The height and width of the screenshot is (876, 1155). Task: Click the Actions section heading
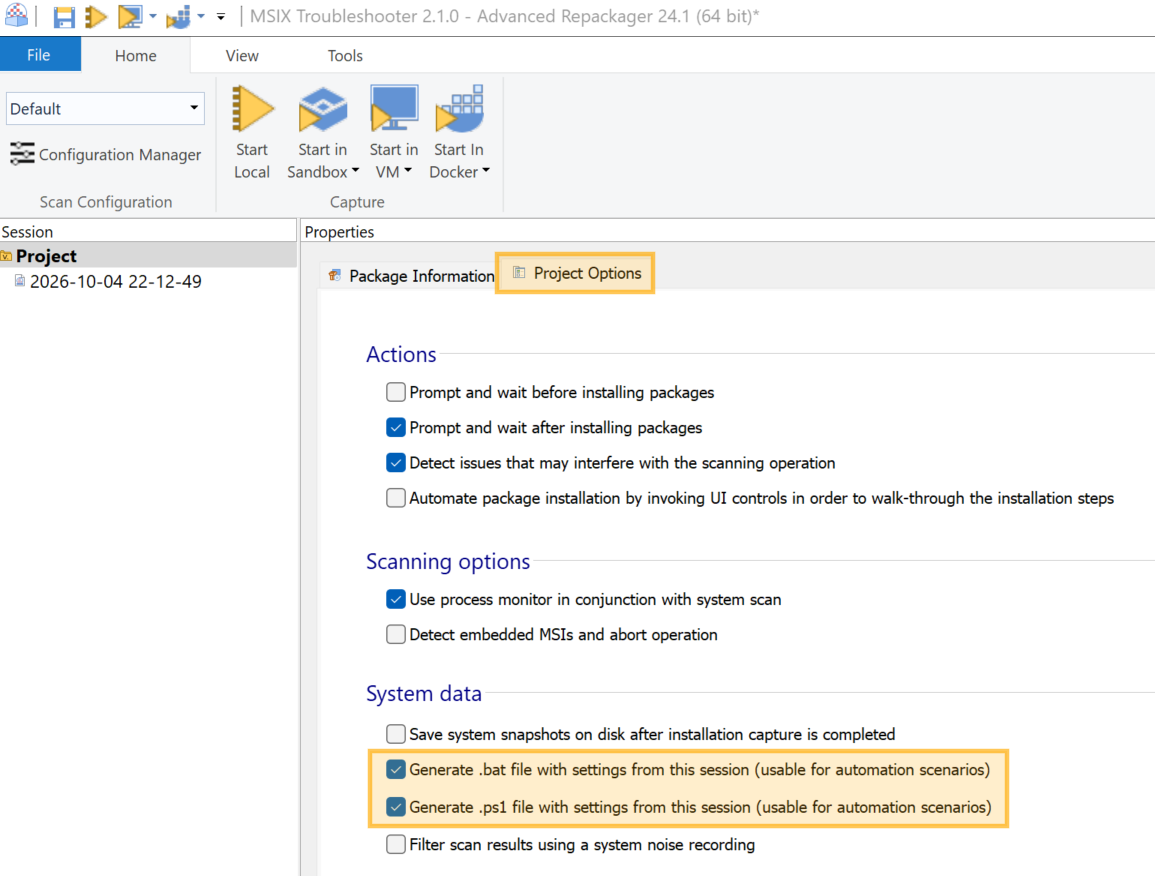pyautogui.click(x=401, y=354)
